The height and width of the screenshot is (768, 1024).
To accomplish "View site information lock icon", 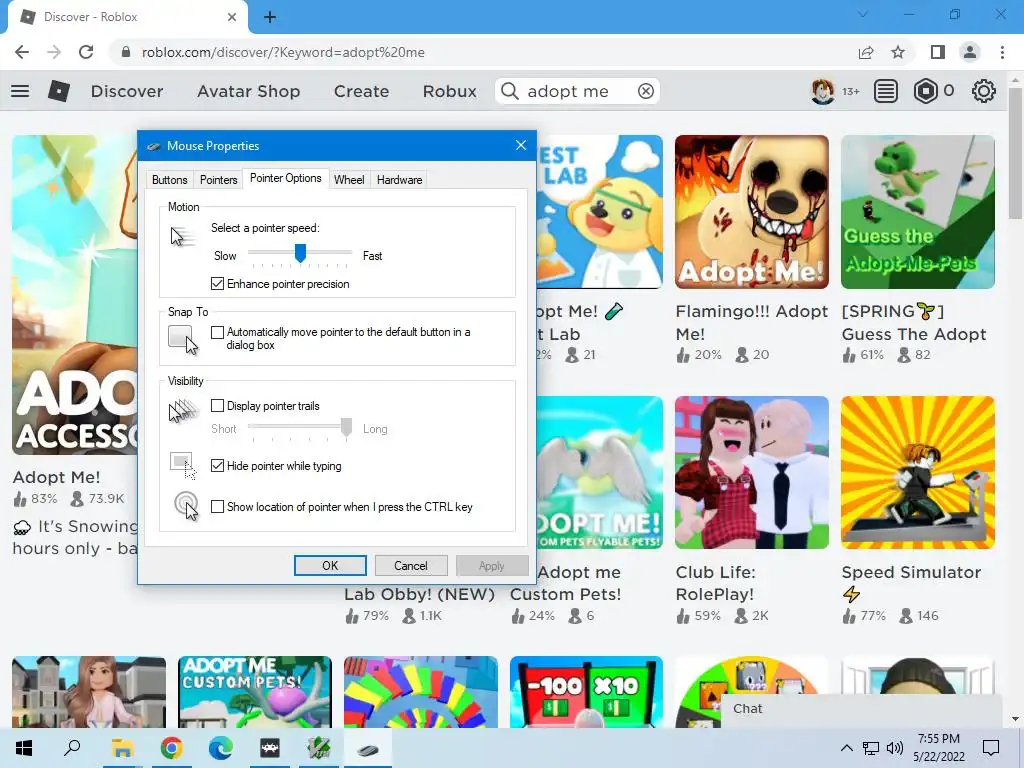I will 126,52.
